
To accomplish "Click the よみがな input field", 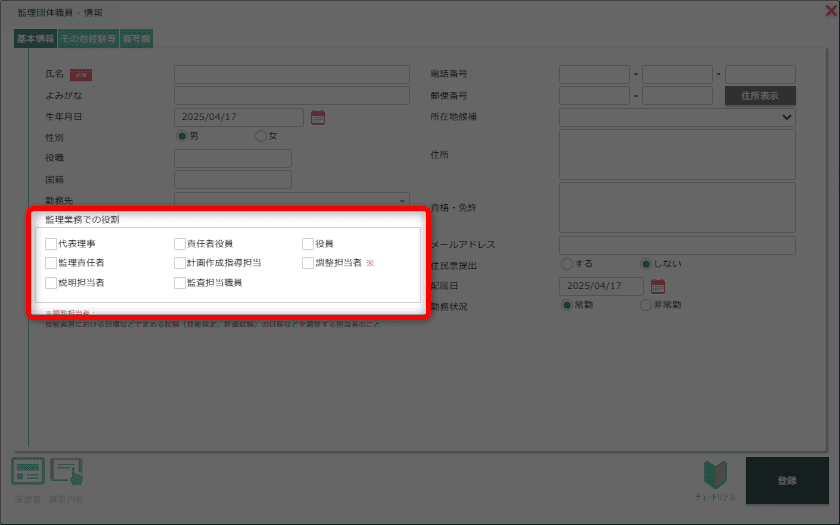I will pyautogui.click(x=292, y=96).
